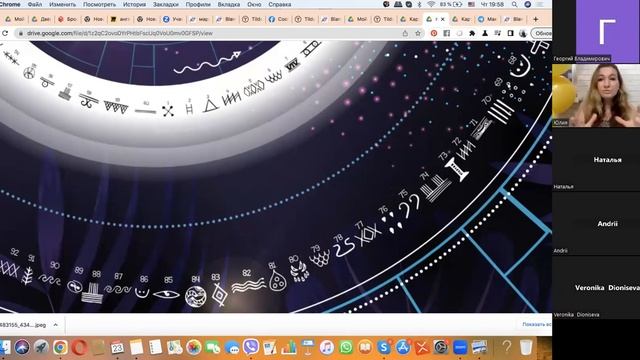This screenshot has height=360, width=640.
Task: Open Music from the Dock
Action: [x=327, y=347]
